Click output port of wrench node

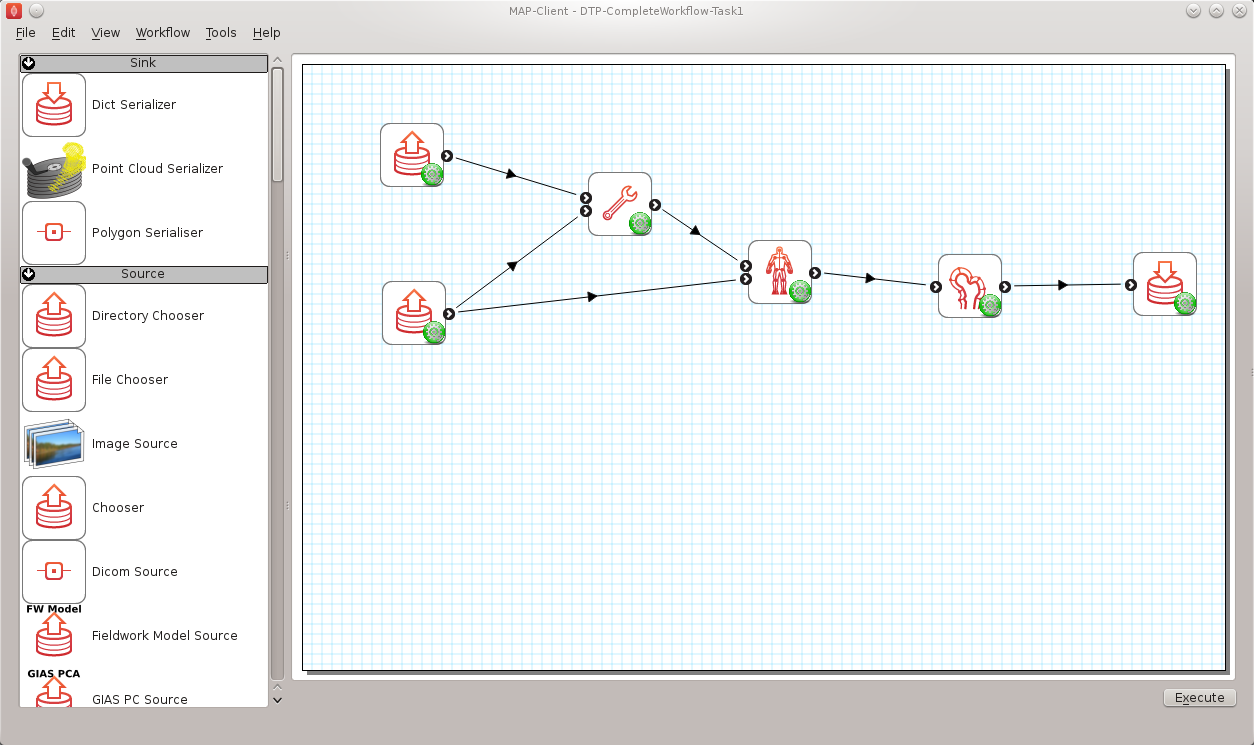point(654,205)
